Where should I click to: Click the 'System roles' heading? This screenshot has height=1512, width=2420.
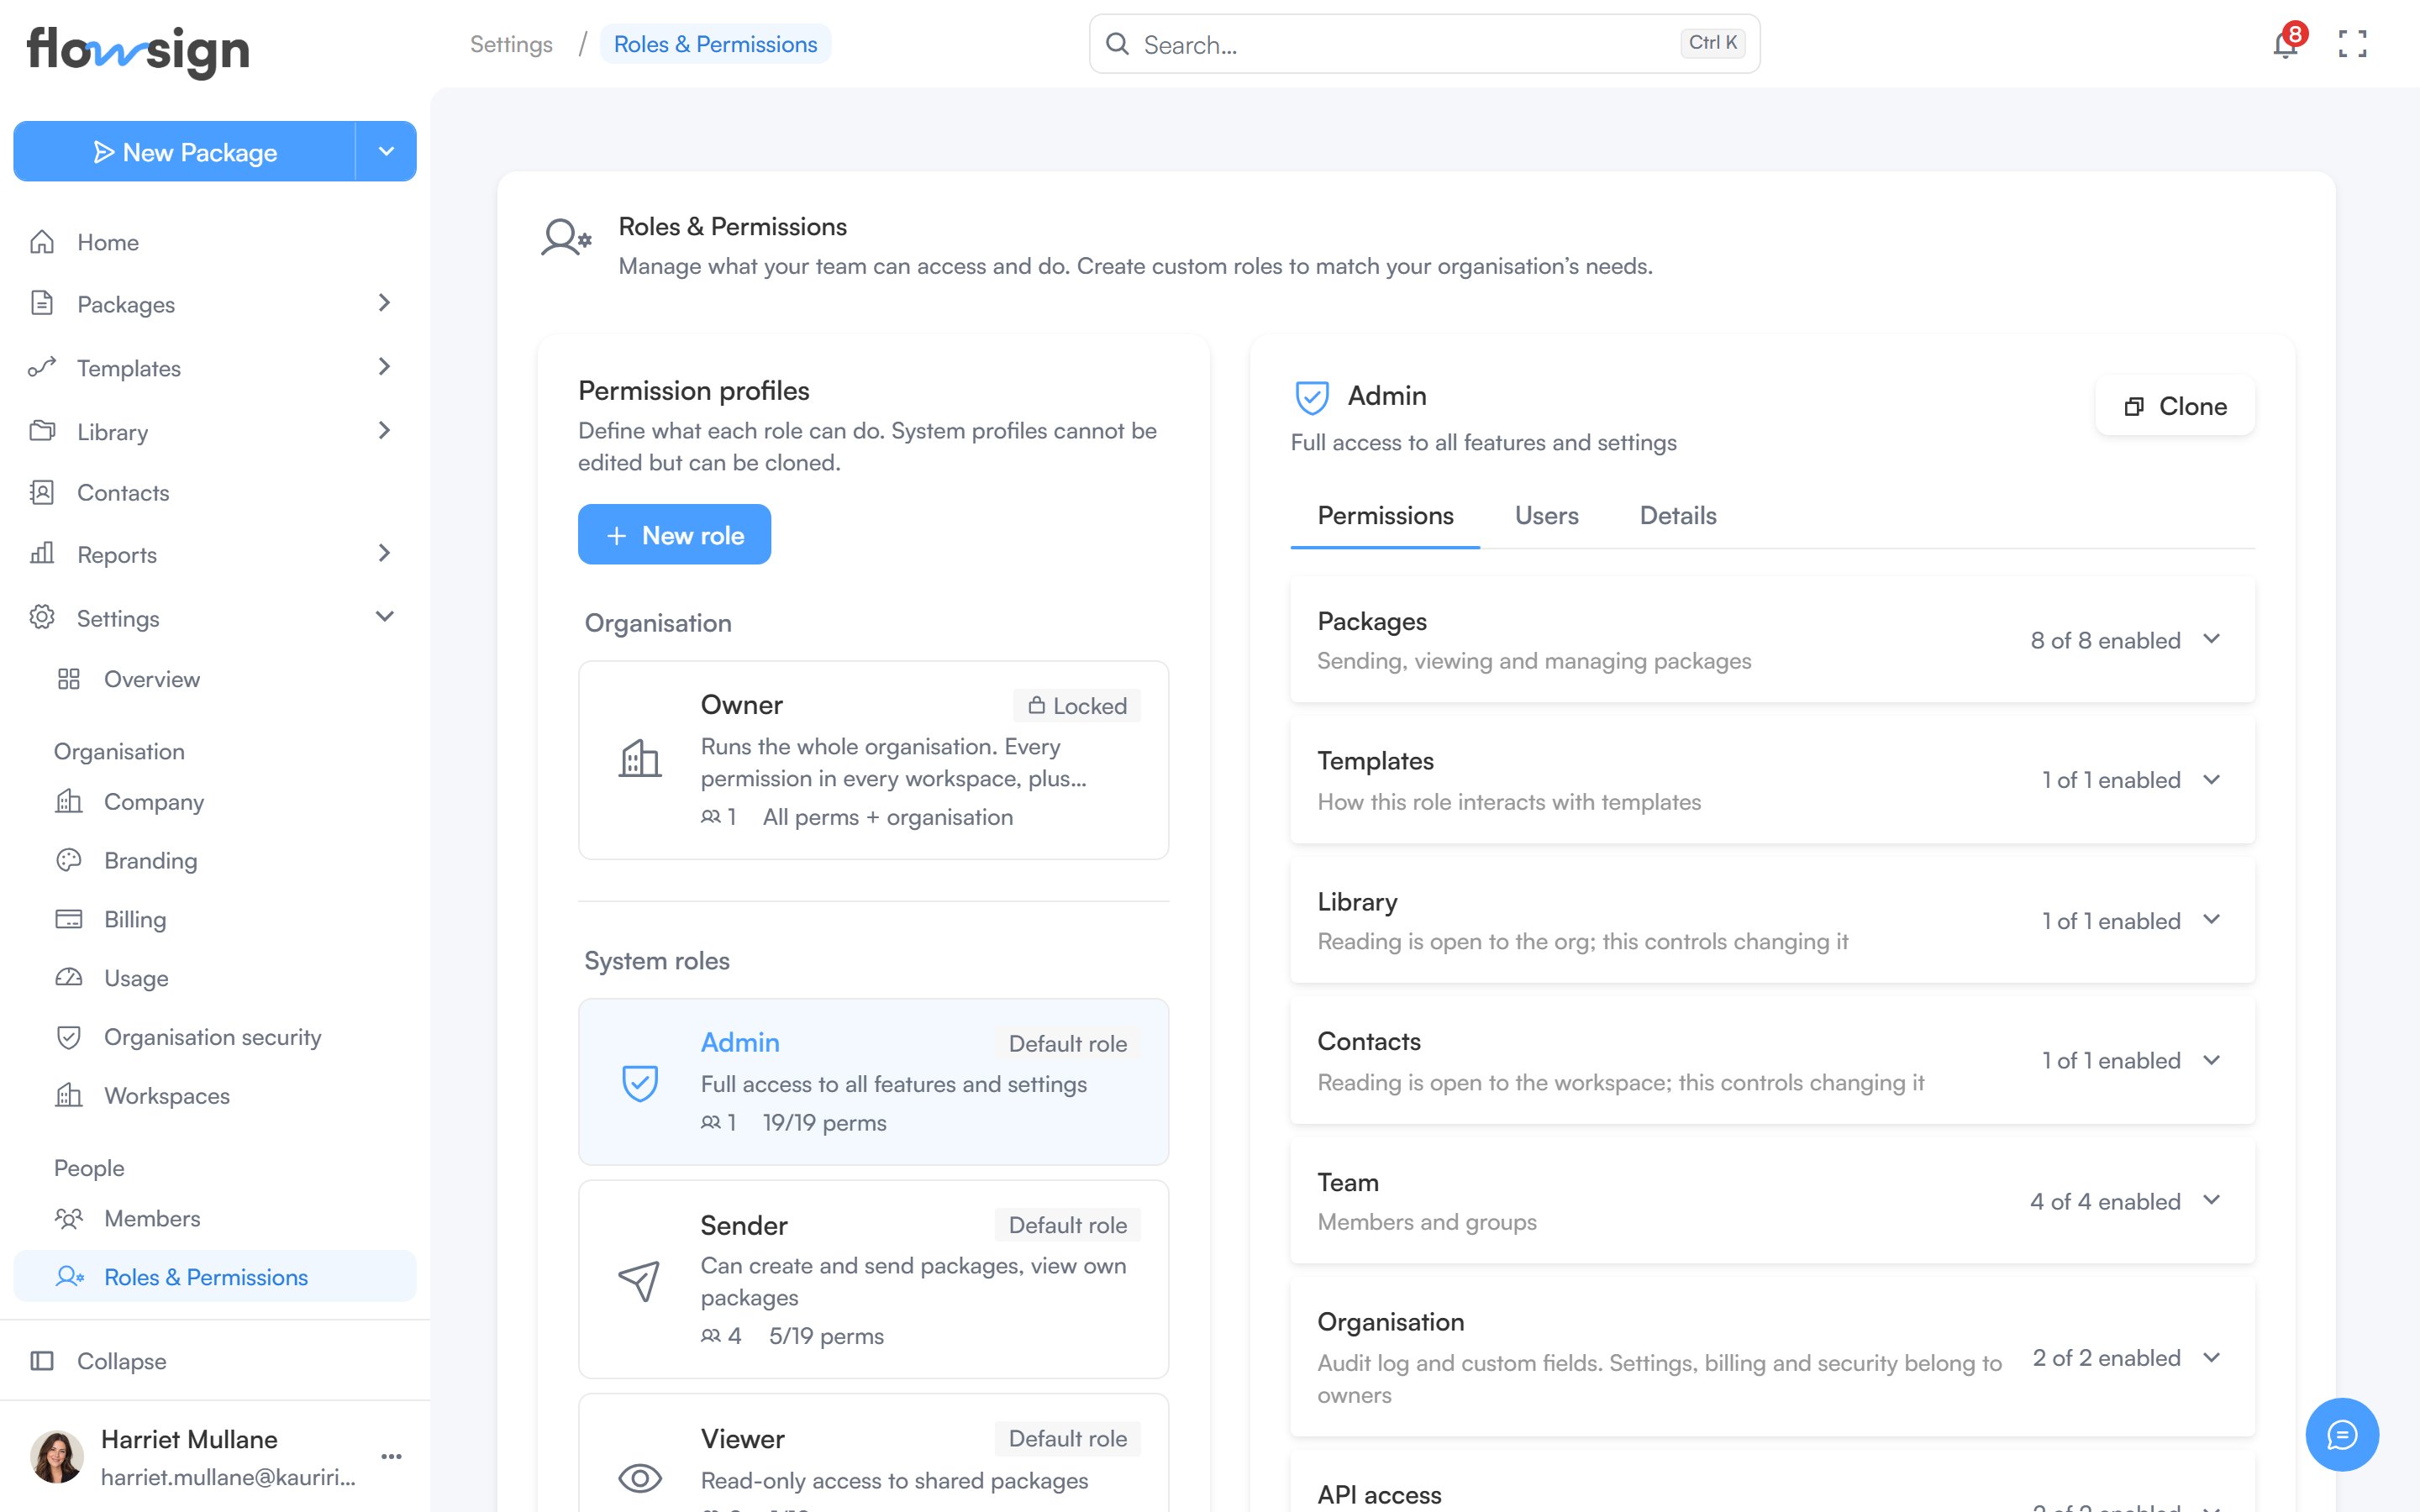click(657, 961)
